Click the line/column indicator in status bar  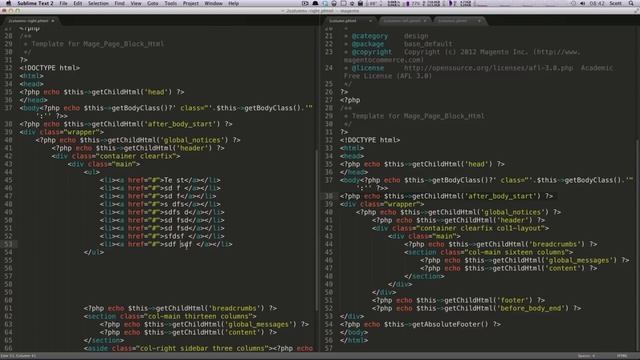[19, 356]
